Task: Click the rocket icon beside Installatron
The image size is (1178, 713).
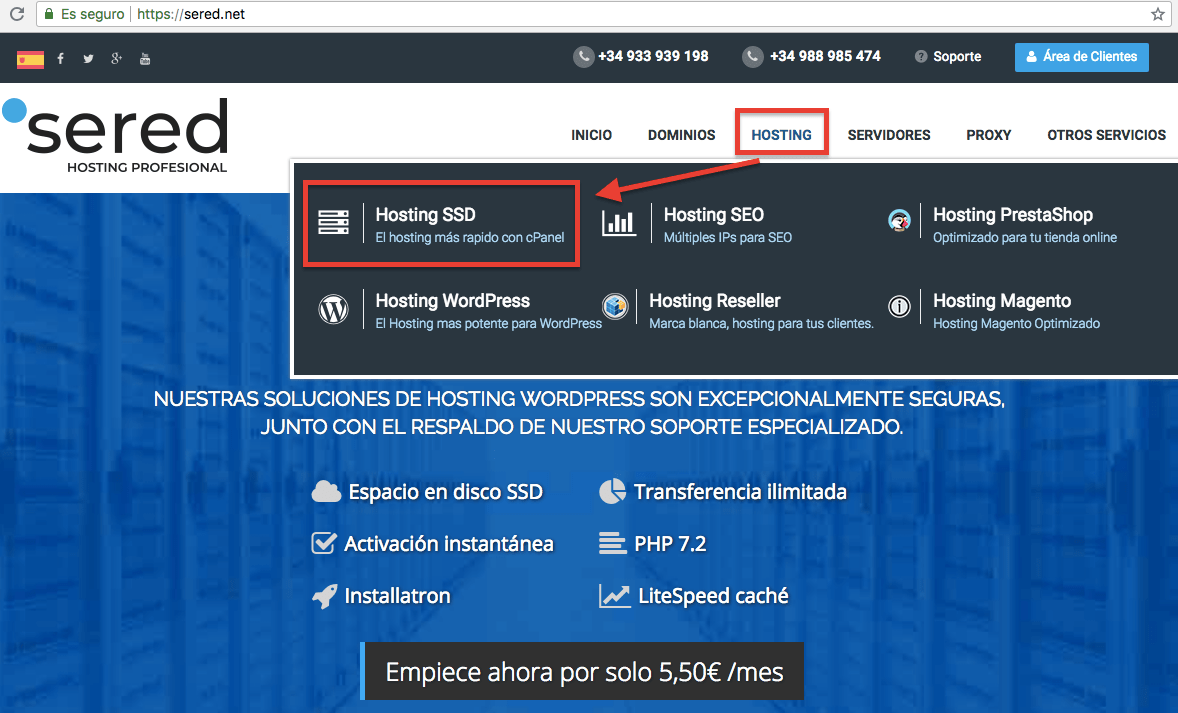Action: tap(325, 597)
